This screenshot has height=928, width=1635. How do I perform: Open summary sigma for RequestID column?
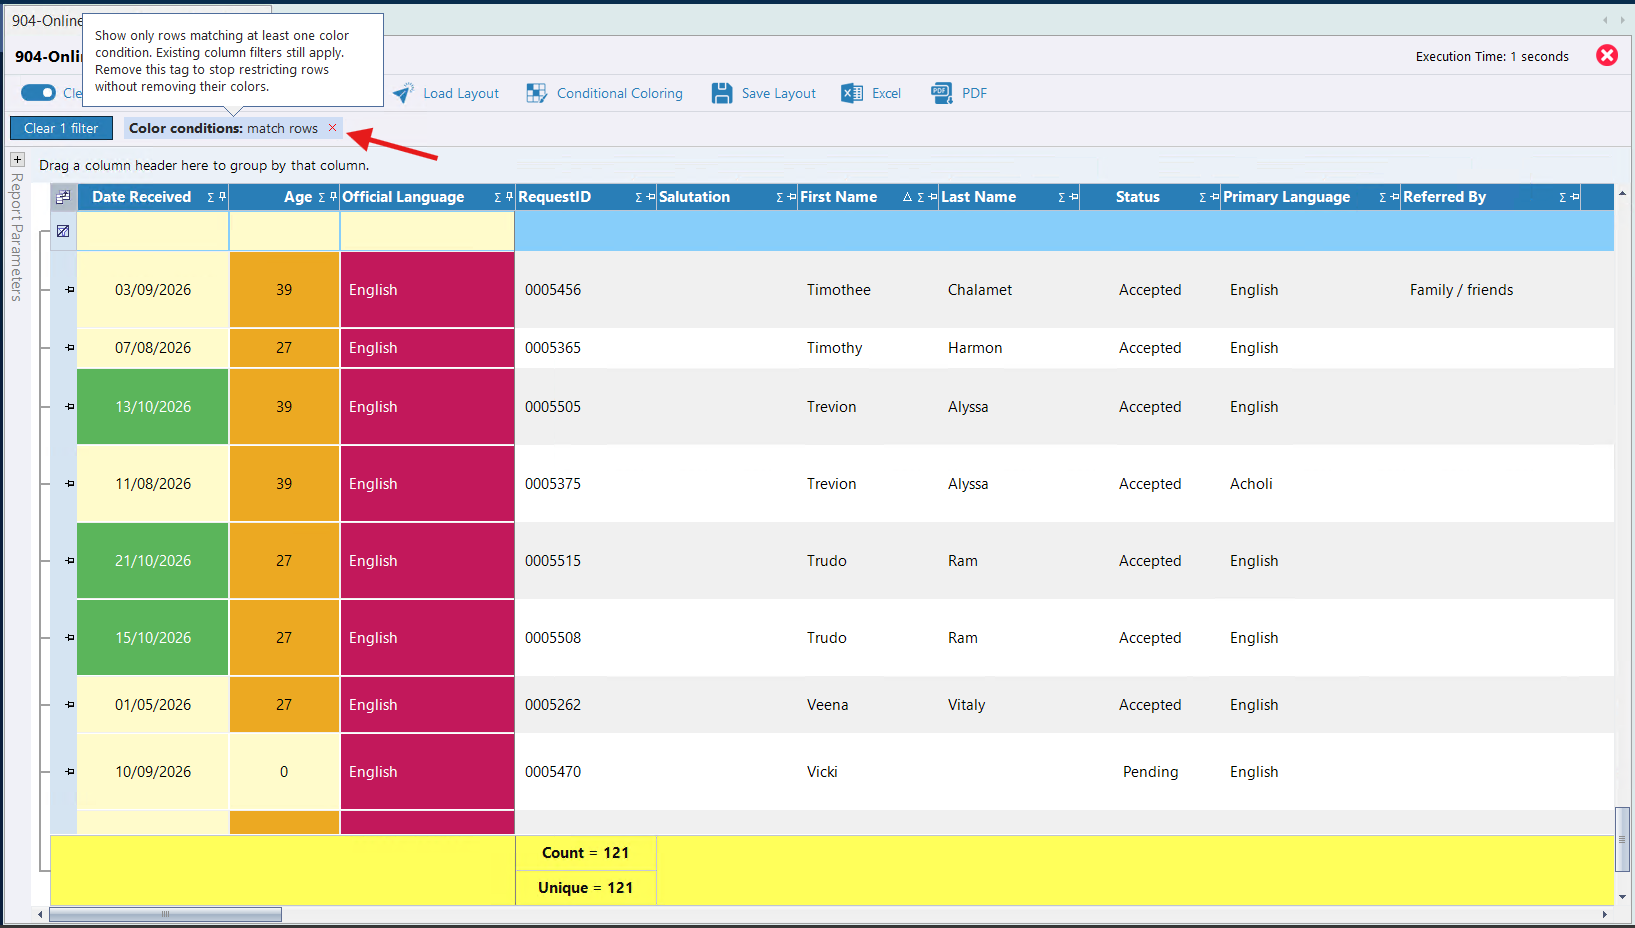pyautogui.click(x=638, y=197)
